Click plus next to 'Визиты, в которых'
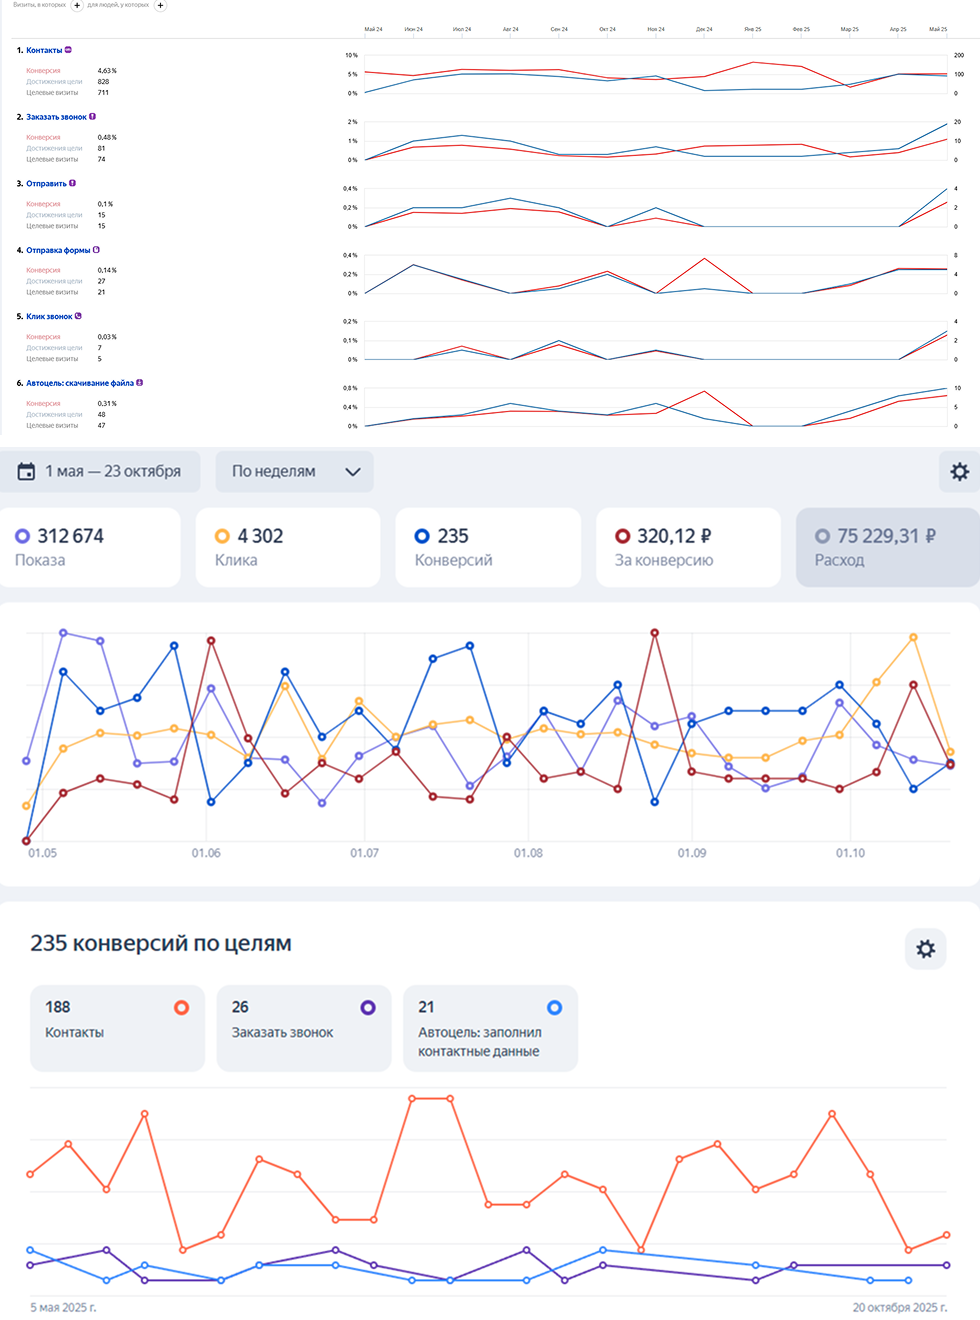Image resolution: width=980 pixels, height=1320 pixels. (77, 5)
